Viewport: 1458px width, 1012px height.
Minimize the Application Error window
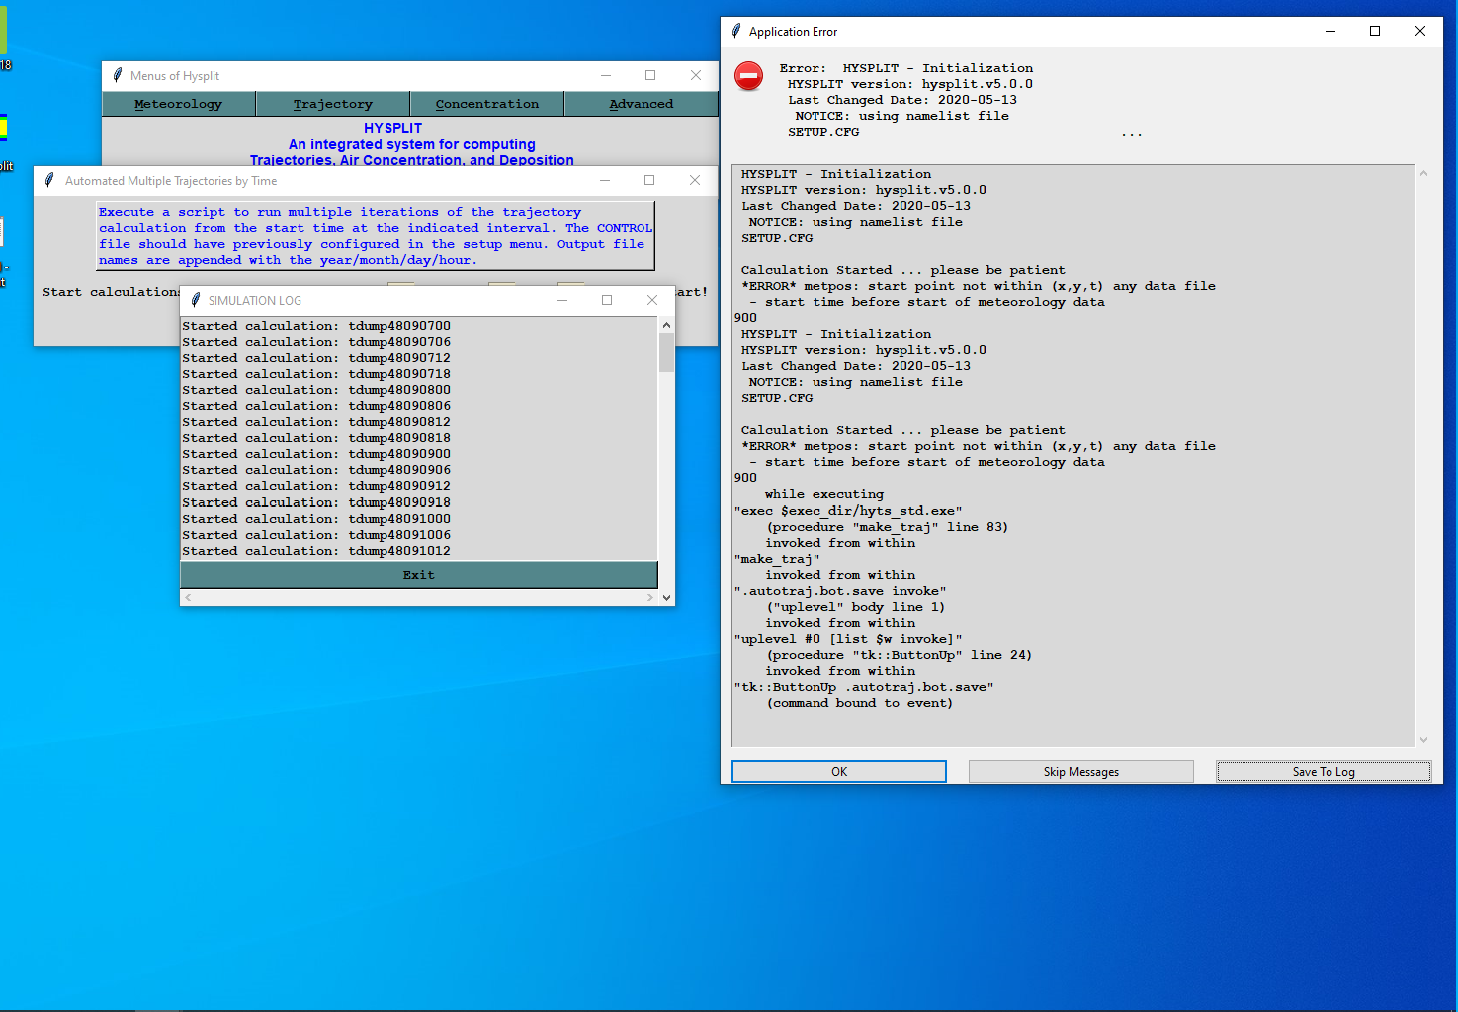1330,31
